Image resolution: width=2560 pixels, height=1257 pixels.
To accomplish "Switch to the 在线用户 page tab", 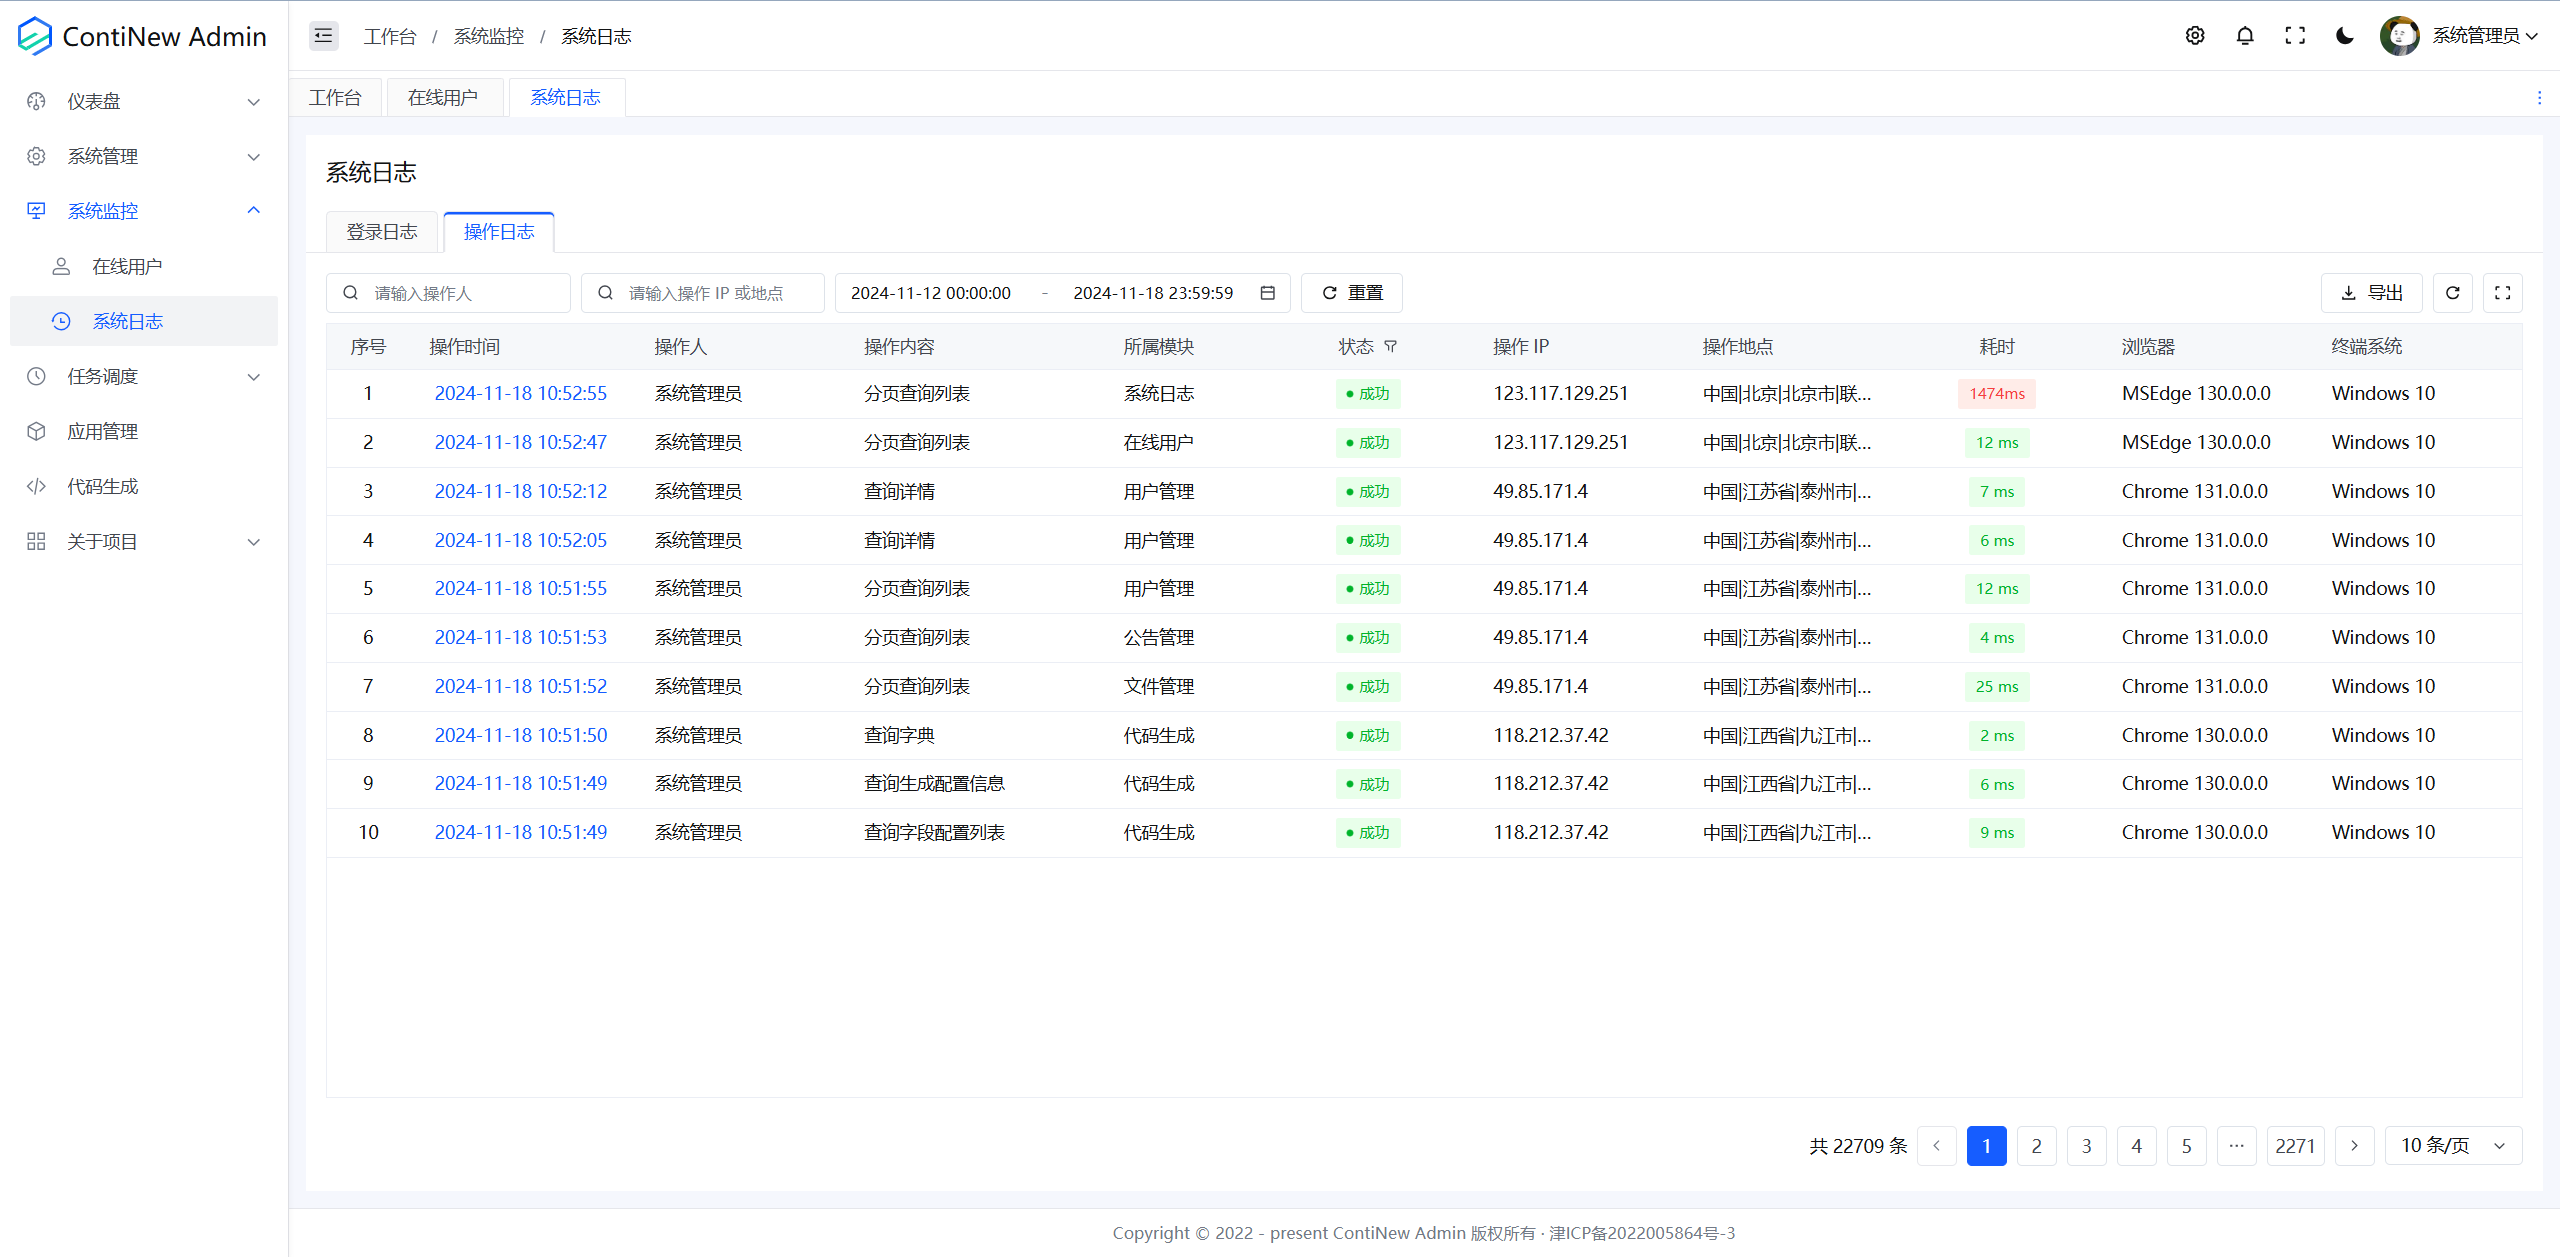I will [443, 98].
